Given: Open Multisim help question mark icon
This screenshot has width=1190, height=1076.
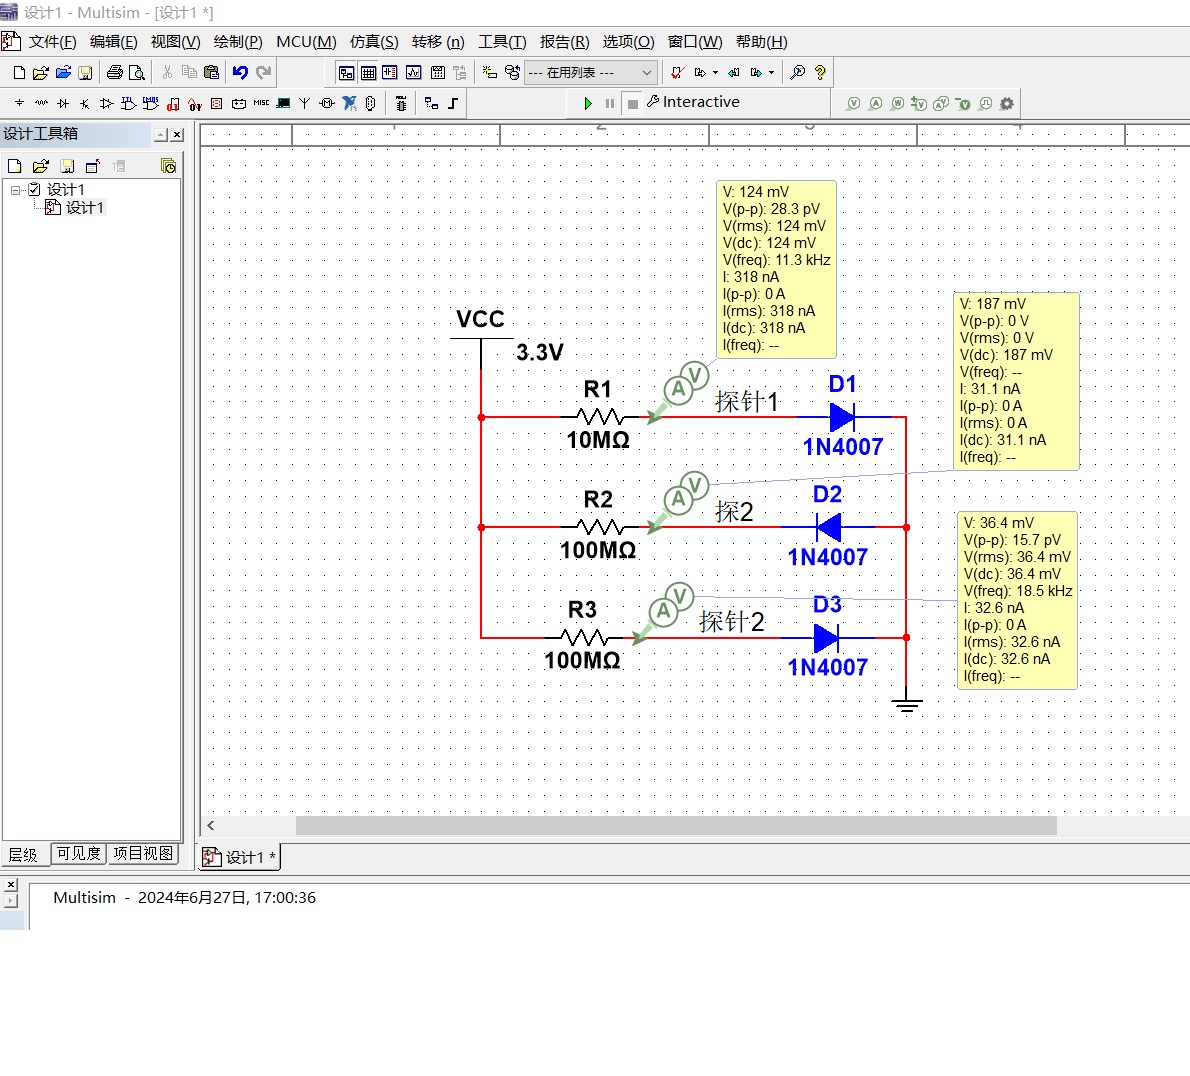Looking at the screenshot, I should coord(820,73).
